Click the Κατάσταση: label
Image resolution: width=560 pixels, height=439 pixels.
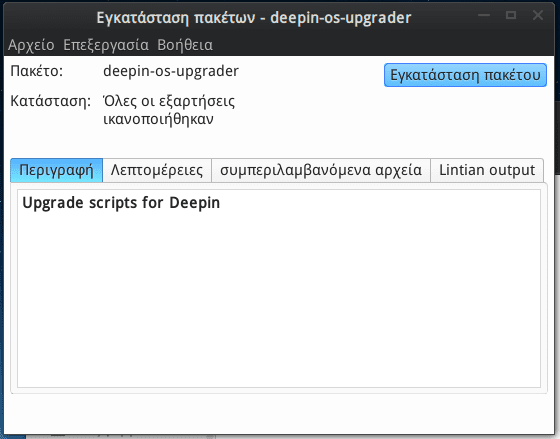pyautogui.click(x=50, y=101)
